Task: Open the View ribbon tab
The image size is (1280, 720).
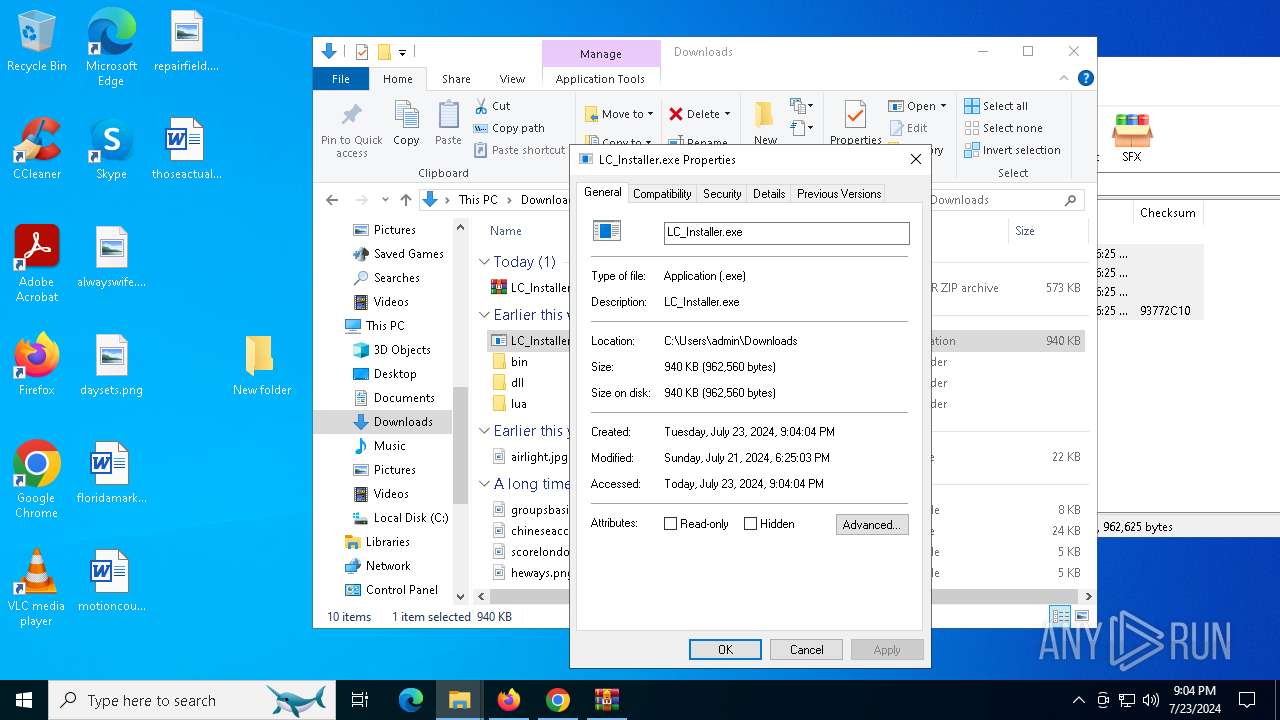Action: pos(512,79)
